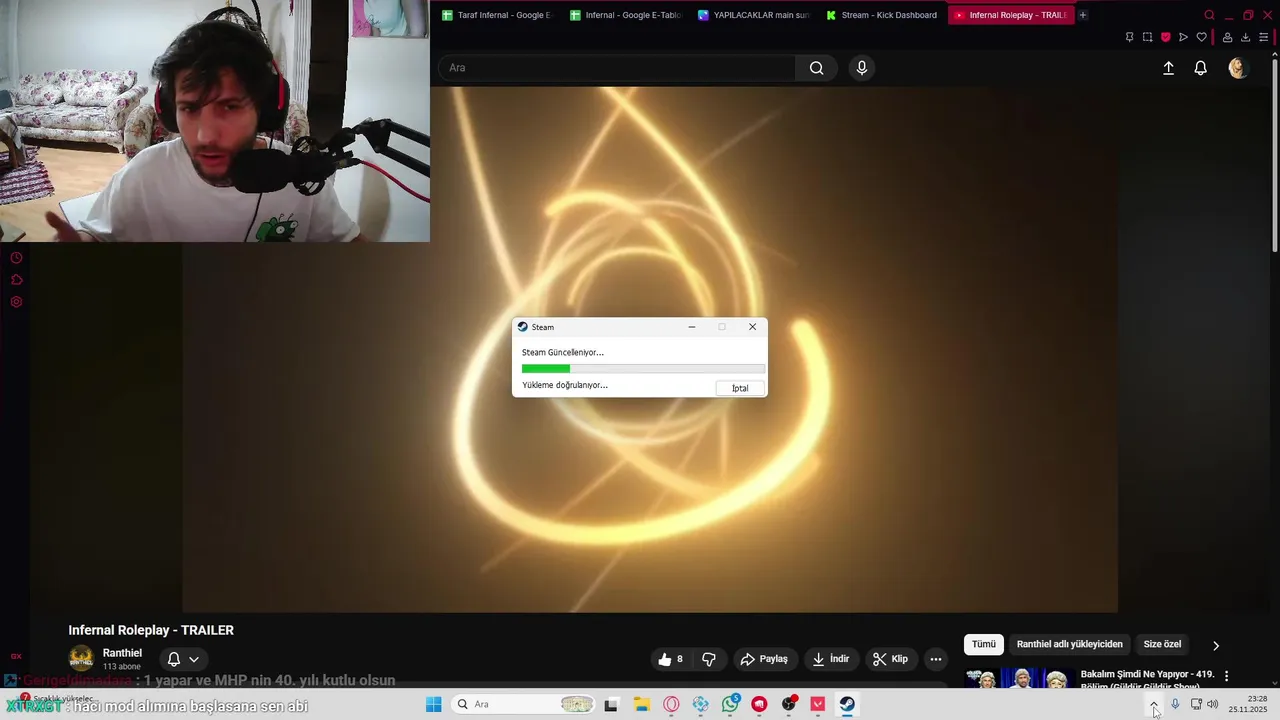1280x720 pixels.
Task: Select the Size özel filter chip
Action: 1162,644
